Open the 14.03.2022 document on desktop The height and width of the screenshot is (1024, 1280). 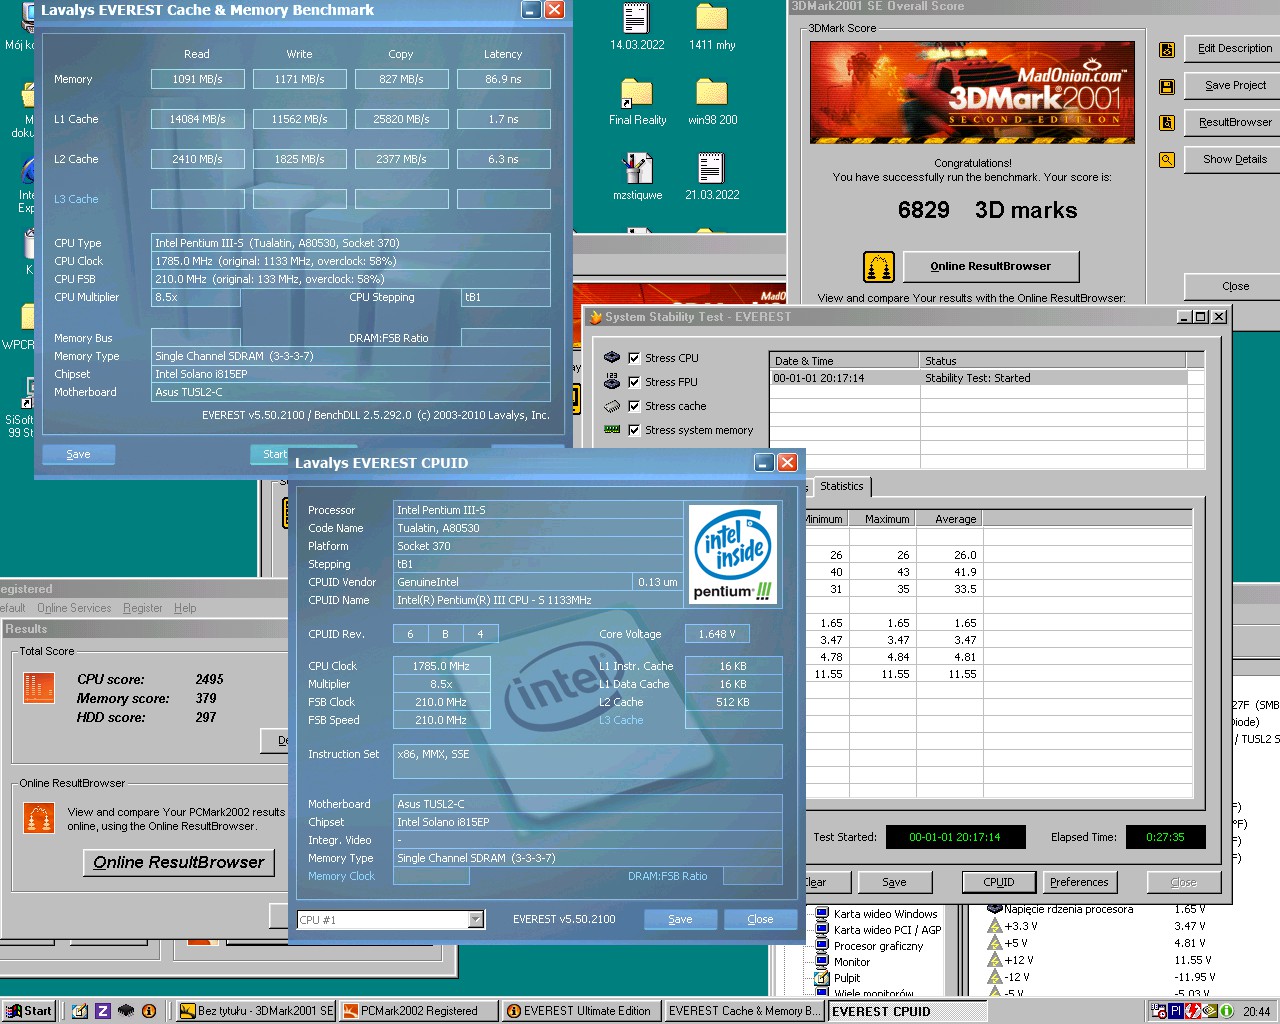[636, 19]
